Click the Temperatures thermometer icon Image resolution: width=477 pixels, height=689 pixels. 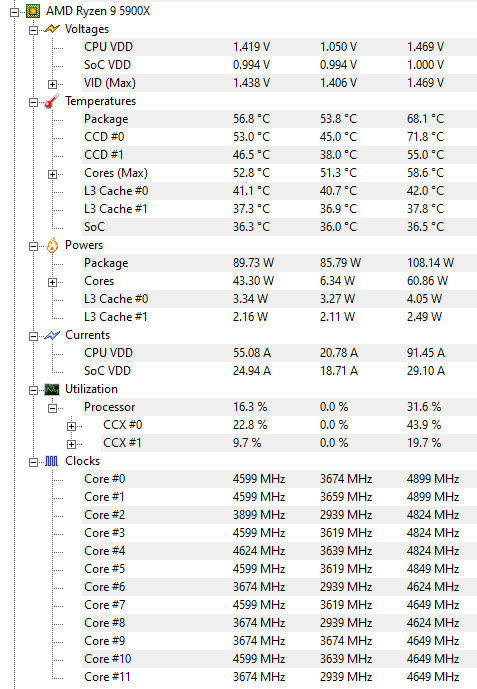52,101
